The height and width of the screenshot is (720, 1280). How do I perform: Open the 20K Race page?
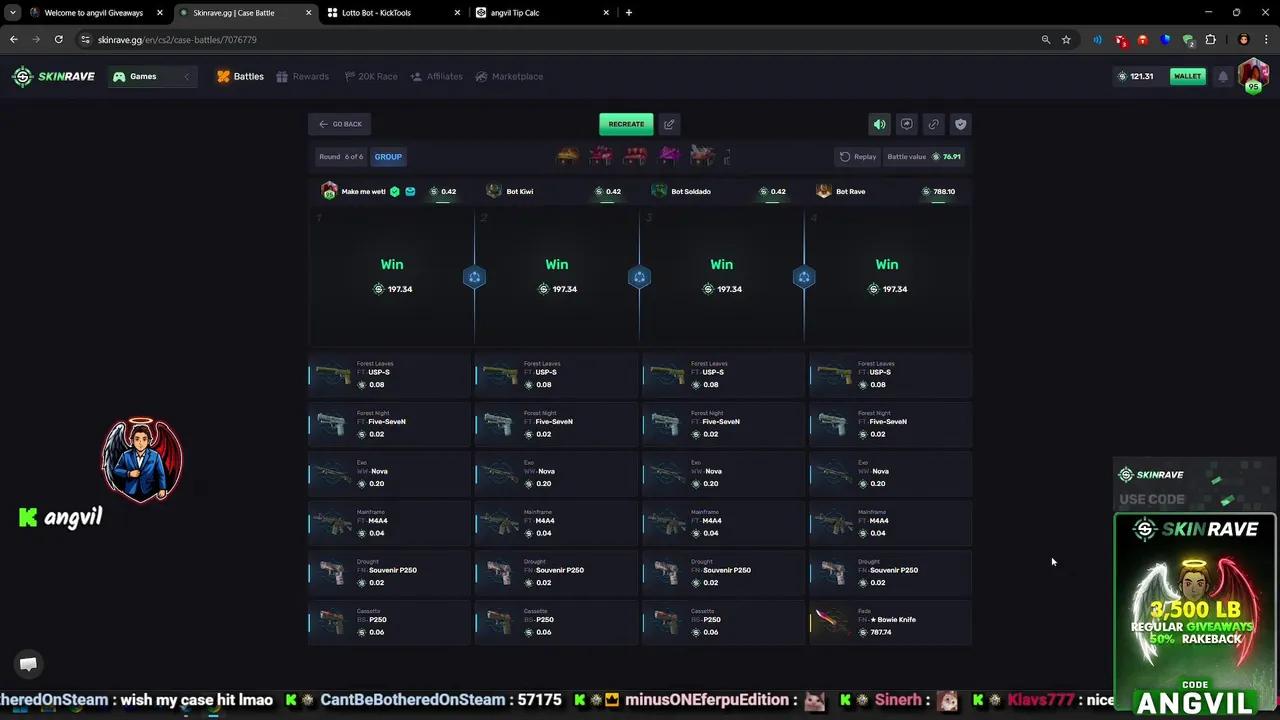tap(370, 77)
